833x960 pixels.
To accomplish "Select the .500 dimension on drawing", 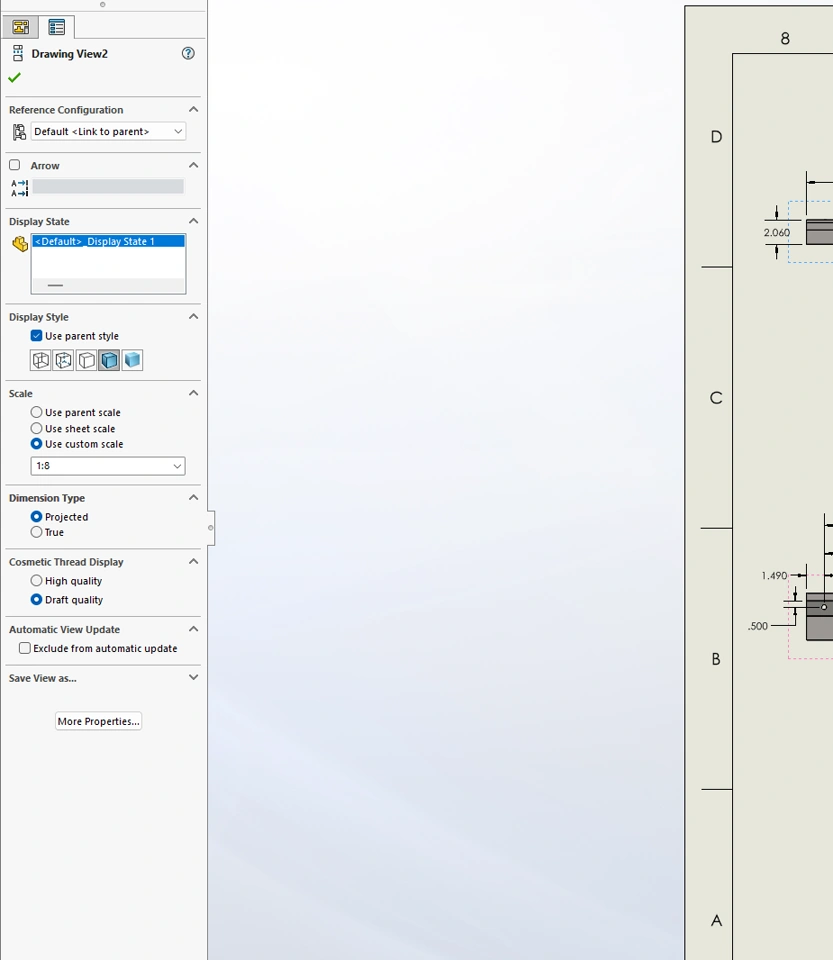I will [758, 626].
